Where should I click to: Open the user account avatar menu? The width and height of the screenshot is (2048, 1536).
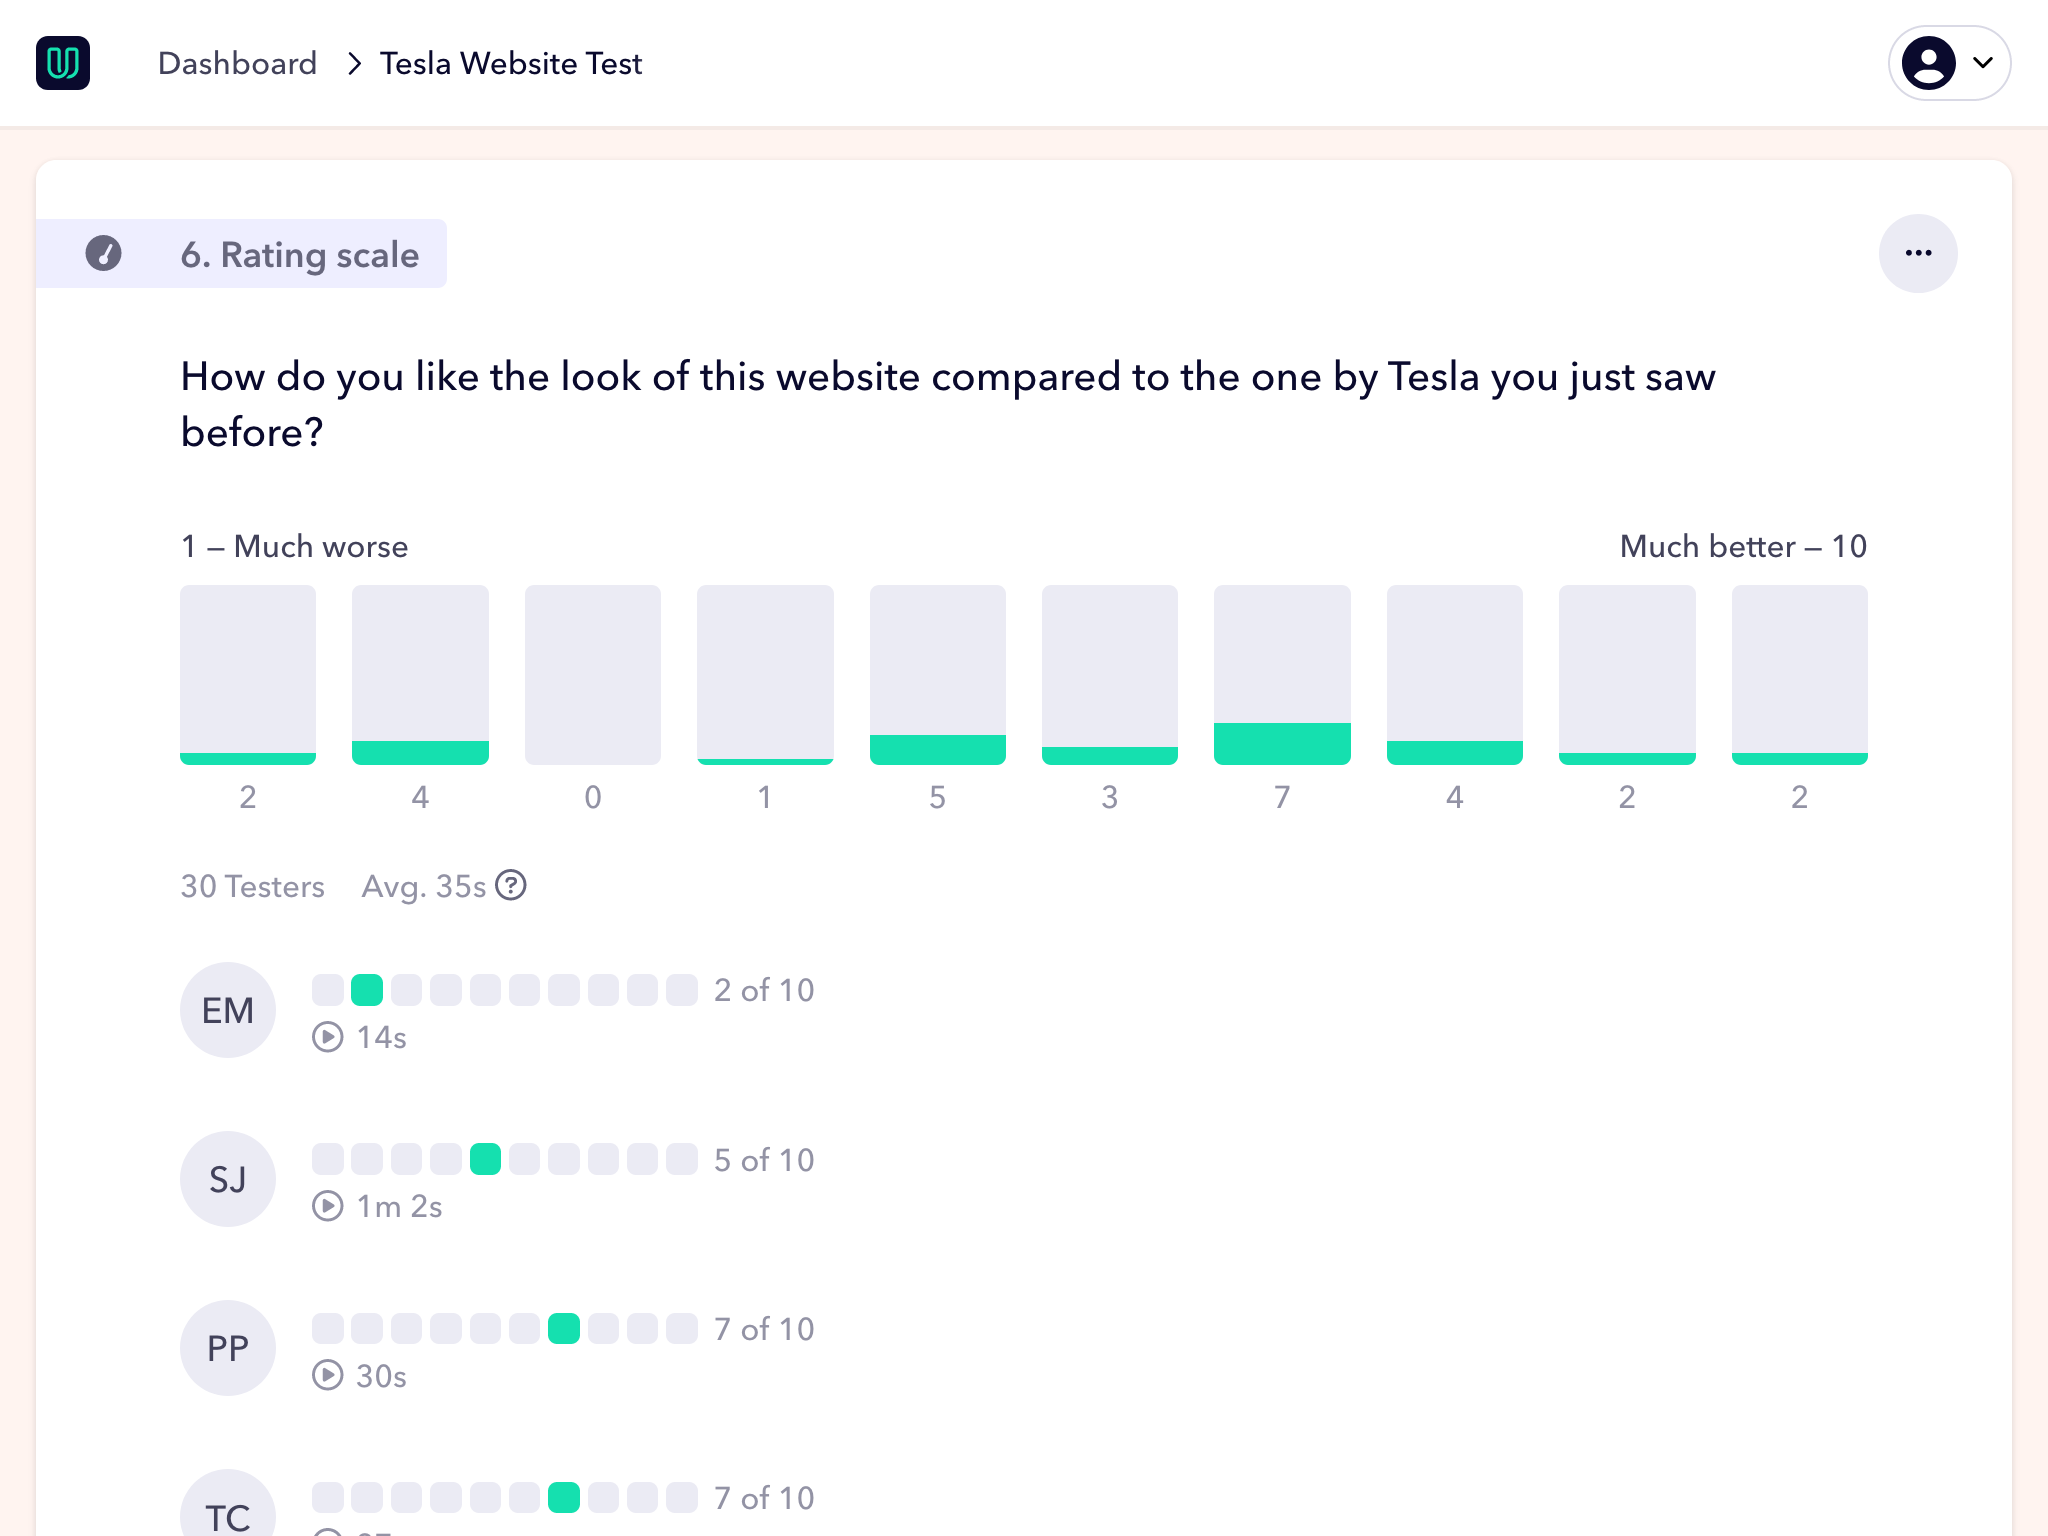click(x=1928, y=63)
